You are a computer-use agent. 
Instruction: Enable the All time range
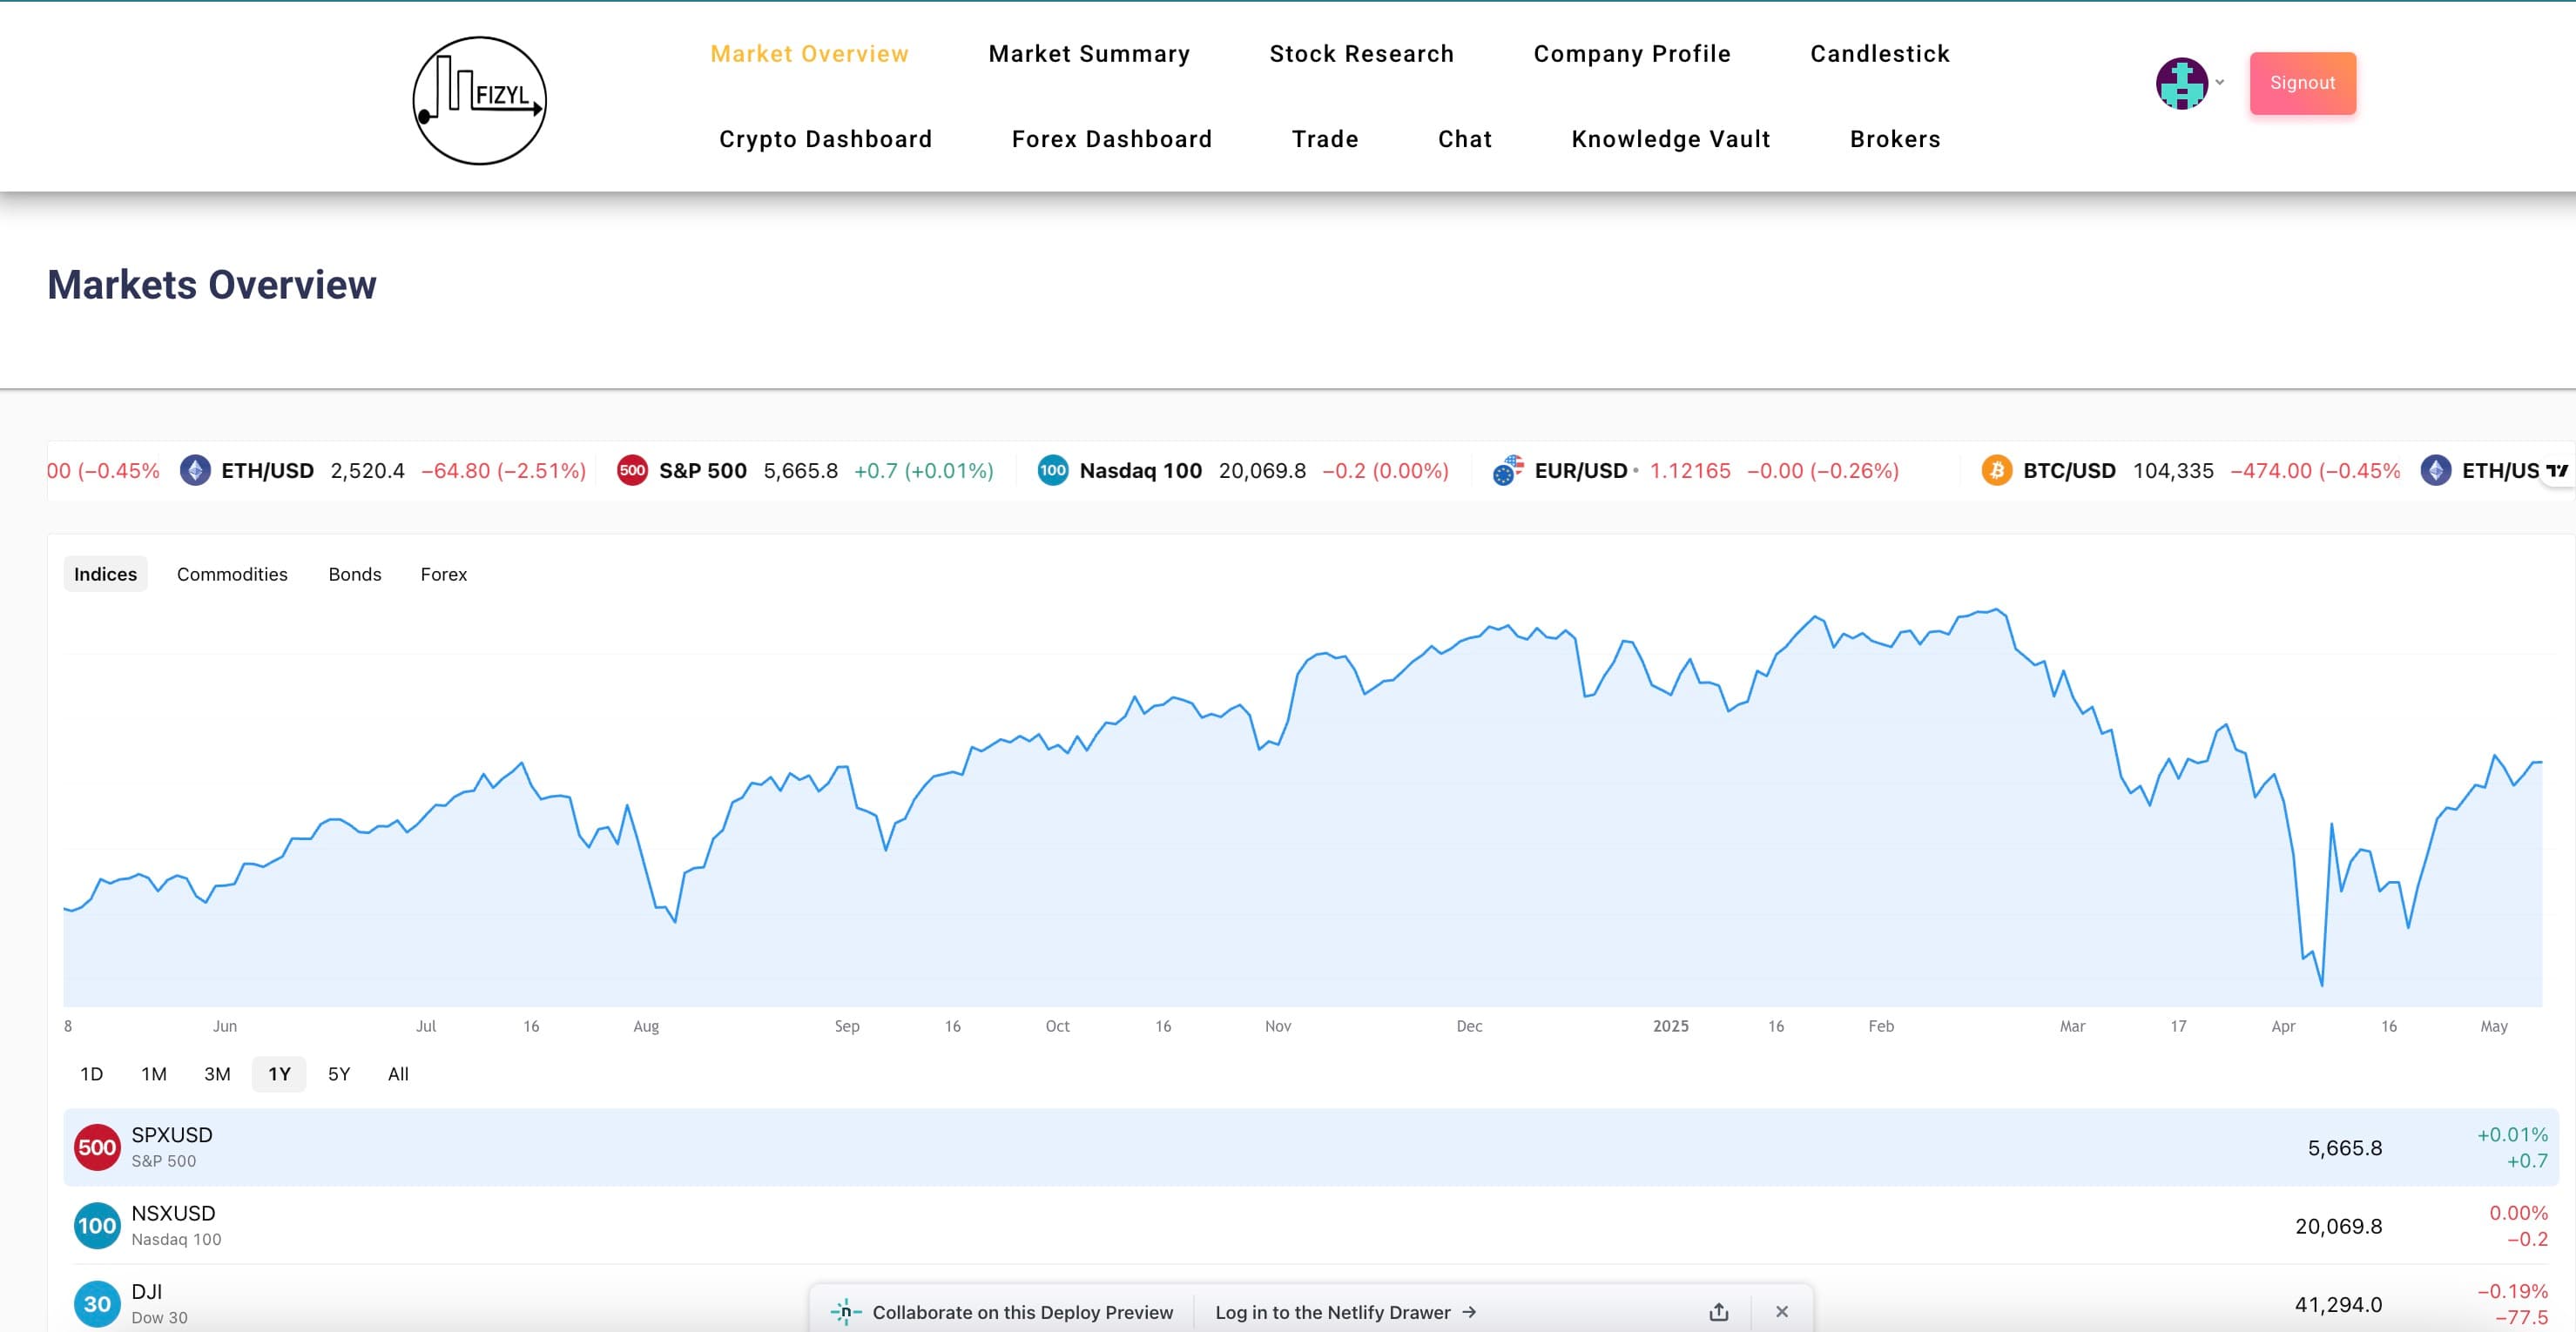(x=397, y=1074)
